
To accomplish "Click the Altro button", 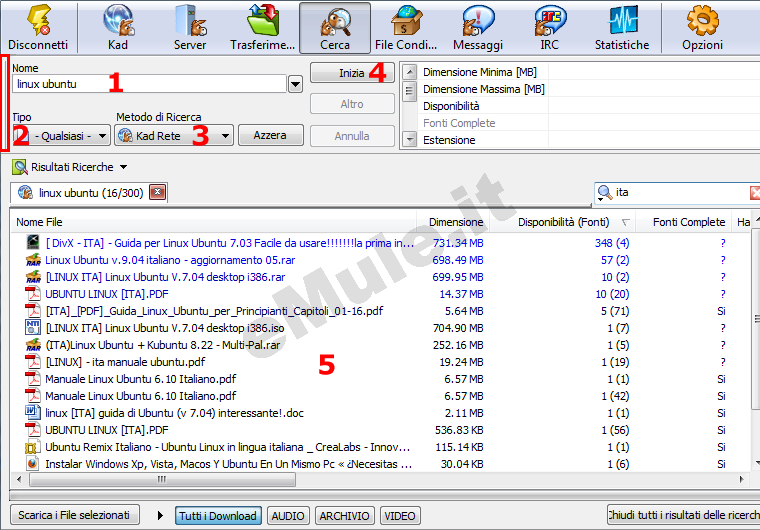I will coord(352,104).
